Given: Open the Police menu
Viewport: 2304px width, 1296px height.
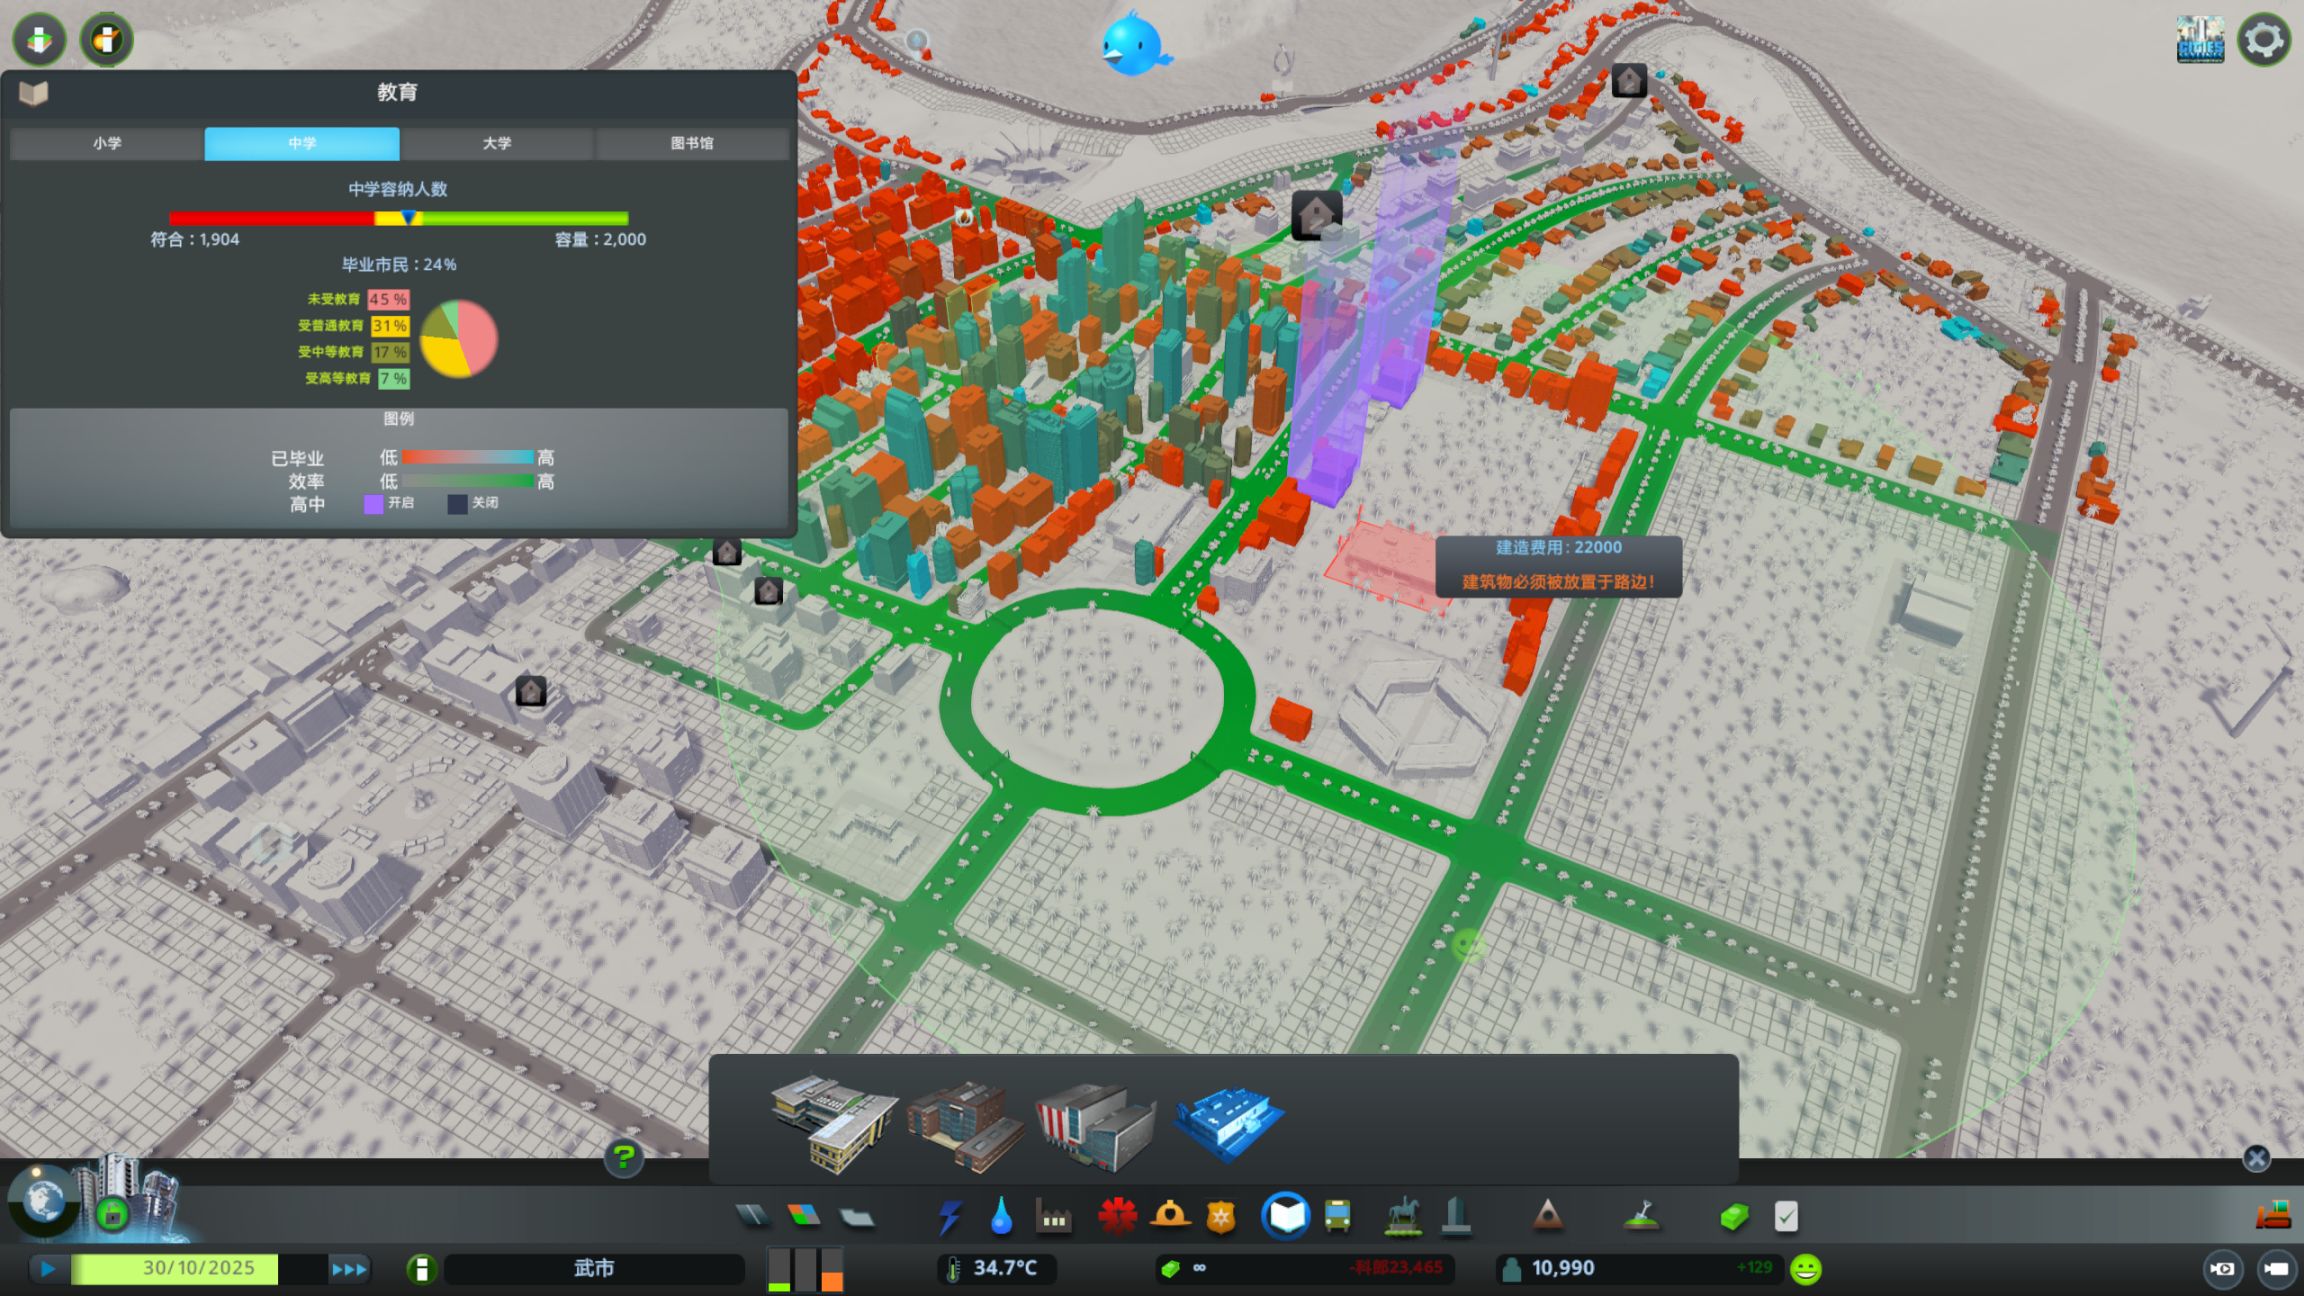Looking at the screenshot, I should (x=1221, y=1216).
